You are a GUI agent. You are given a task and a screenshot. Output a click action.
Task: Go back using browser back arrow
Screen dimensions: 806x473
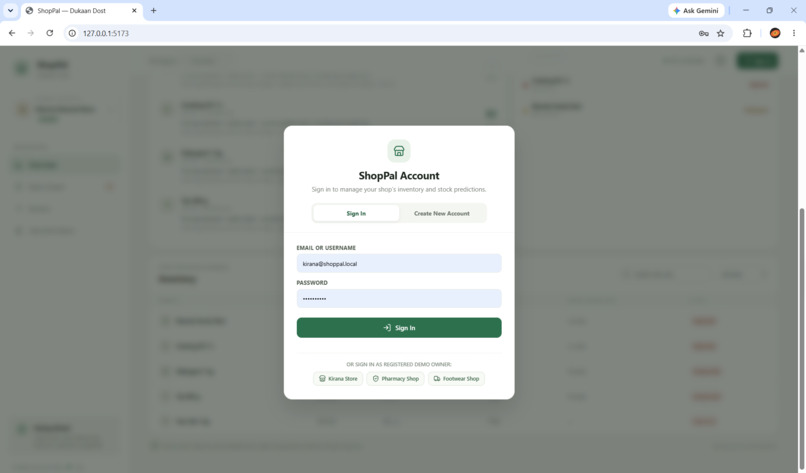coord(12,33)
